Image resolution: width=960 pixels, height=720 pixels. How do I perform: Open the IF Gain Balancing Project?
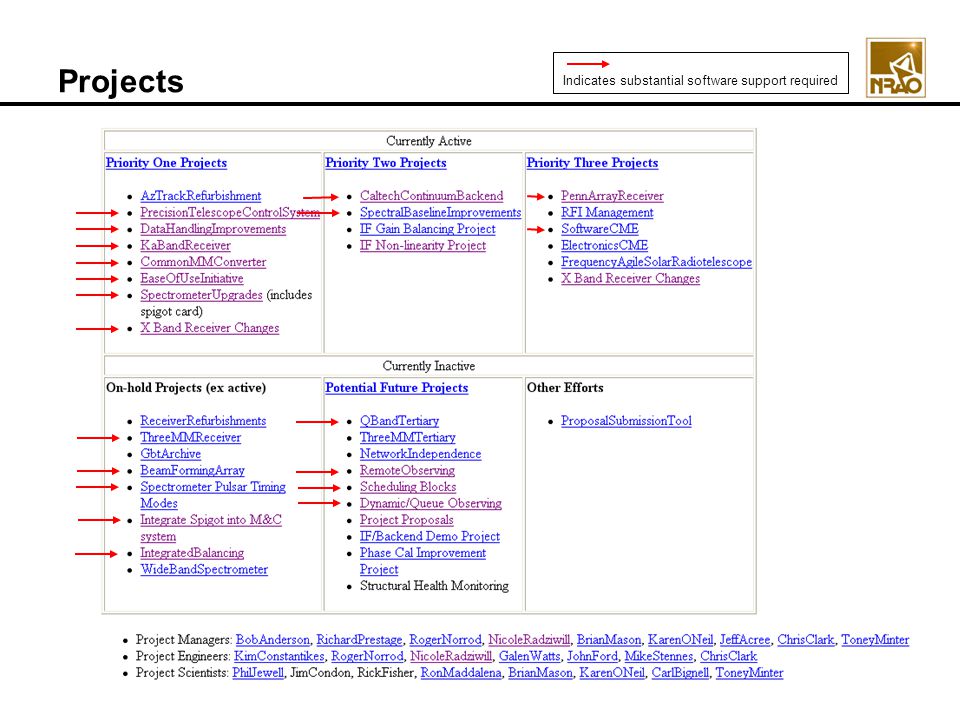428,229
